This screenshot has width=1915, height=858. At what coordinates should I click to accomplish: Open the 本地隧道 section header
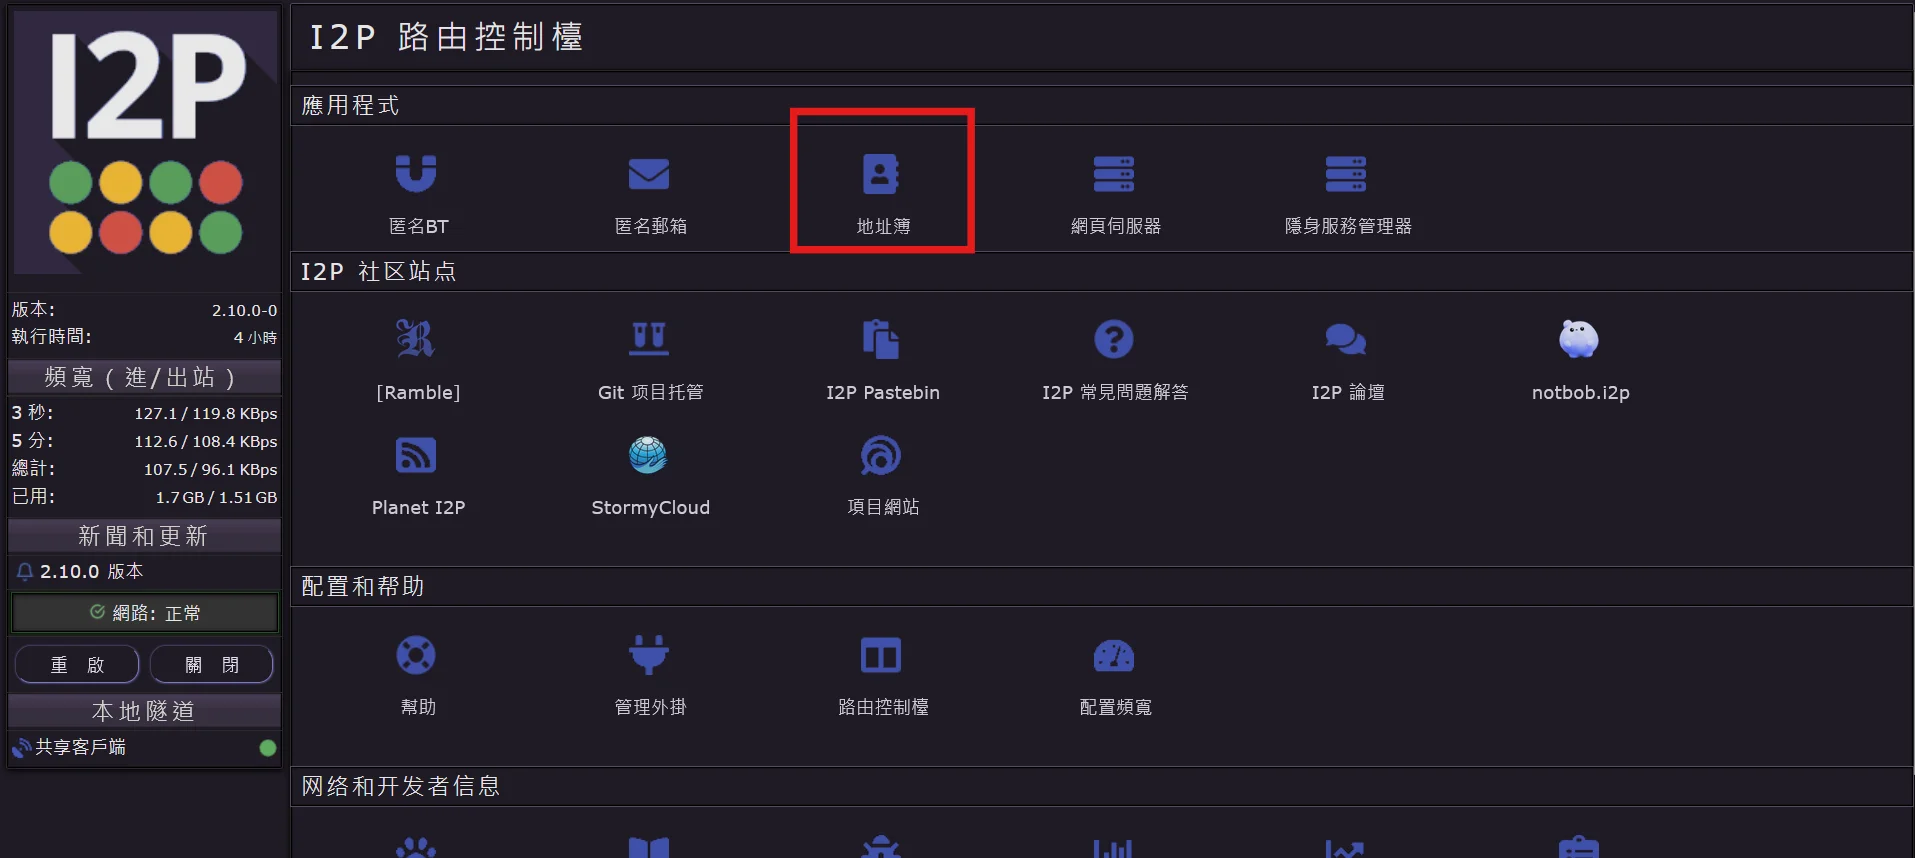click(143, 711)
